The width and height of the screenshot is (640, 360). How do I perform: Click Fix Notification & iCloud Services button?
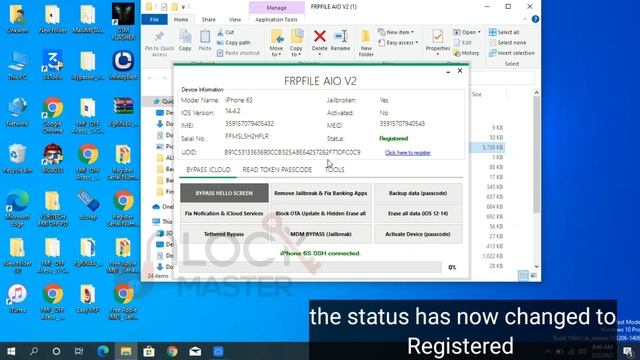coord(224,213)
